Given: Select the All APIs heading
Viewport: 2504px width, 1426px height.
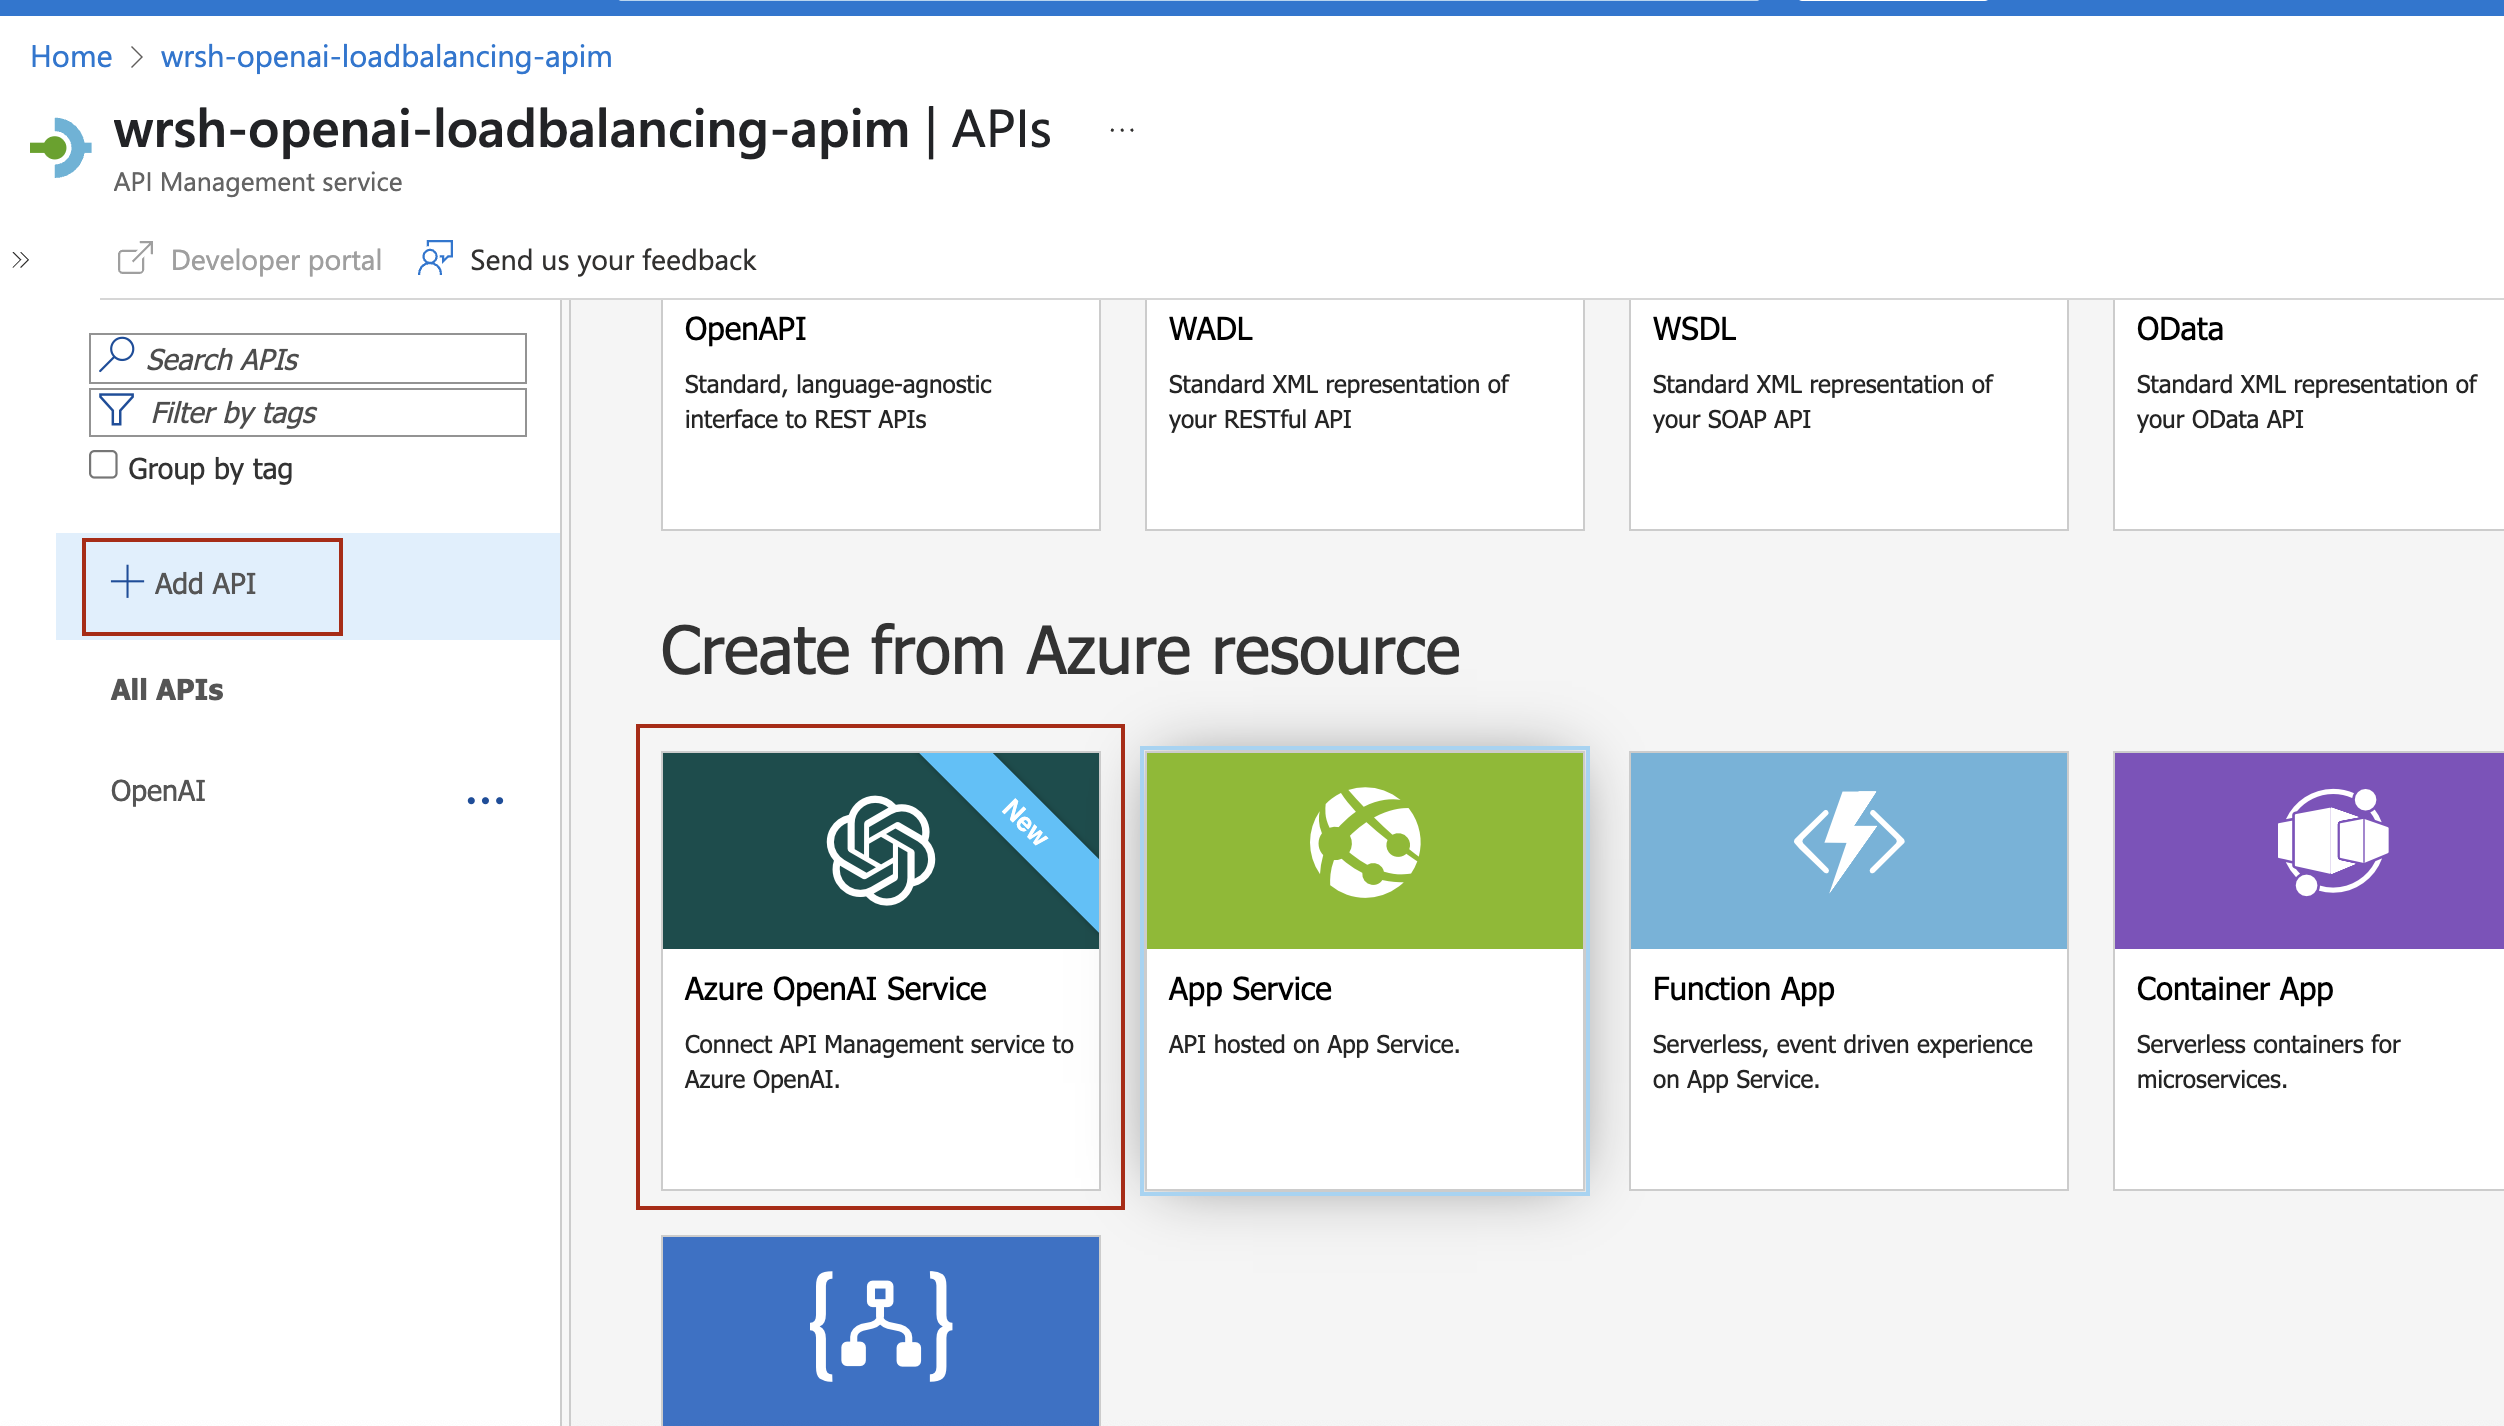Looking at the screenshot, I should pyautogui.click(x=167, y=690).
